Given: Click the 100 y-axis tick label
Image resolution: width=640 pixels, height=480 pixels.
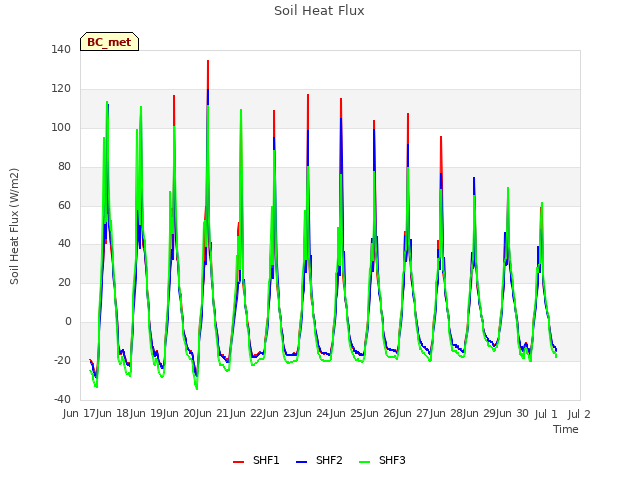Looking at the screenshot, I should (x=61, y=127).
